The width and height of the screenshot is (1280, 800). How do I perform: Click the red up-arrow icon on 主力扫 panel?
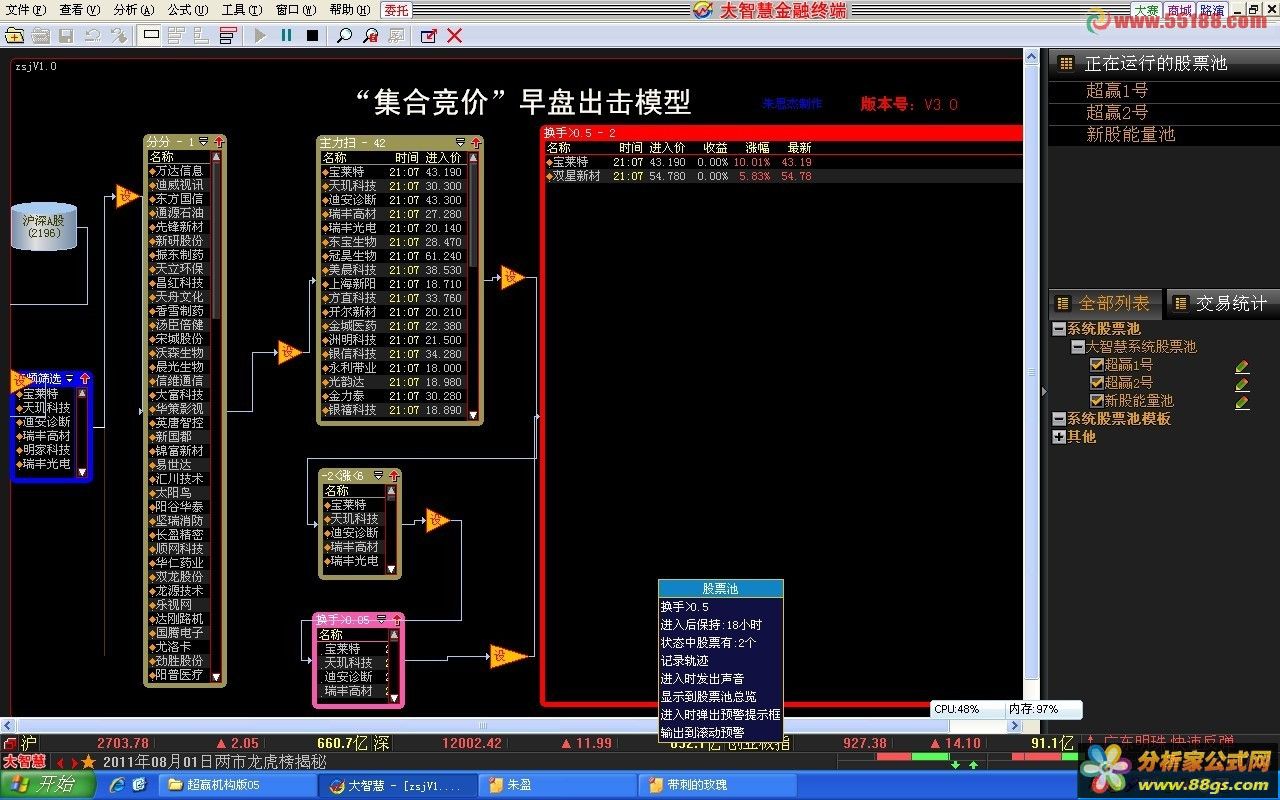tap(474, 143)
